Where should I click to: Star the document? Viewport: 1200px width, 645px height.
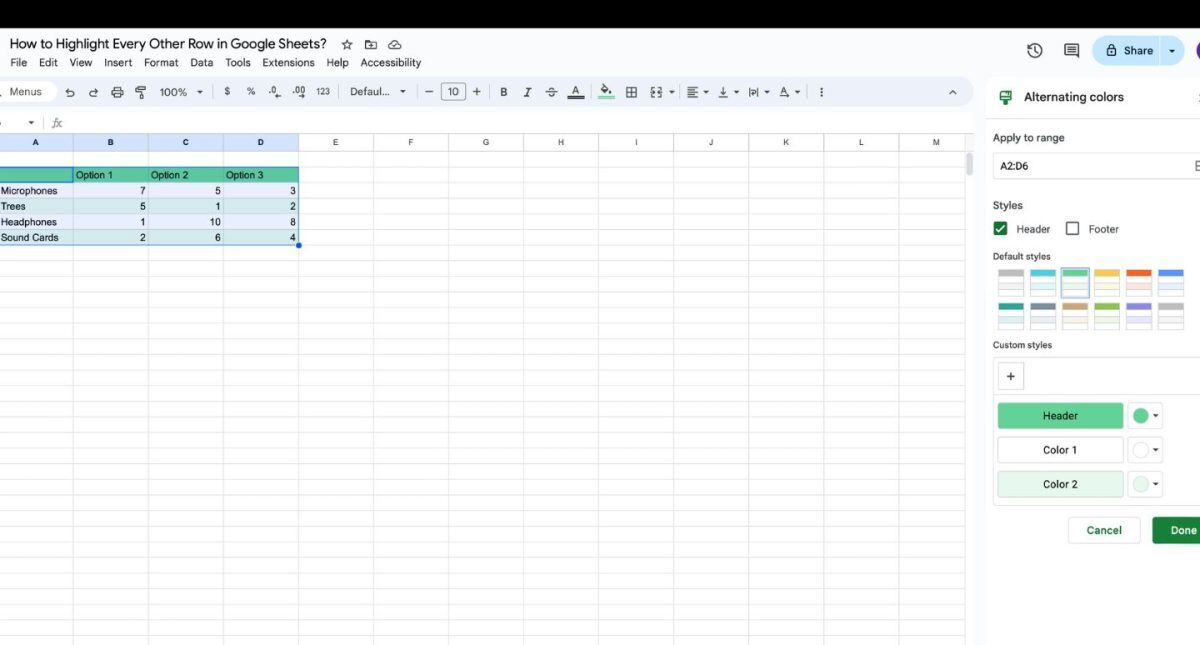347,44
